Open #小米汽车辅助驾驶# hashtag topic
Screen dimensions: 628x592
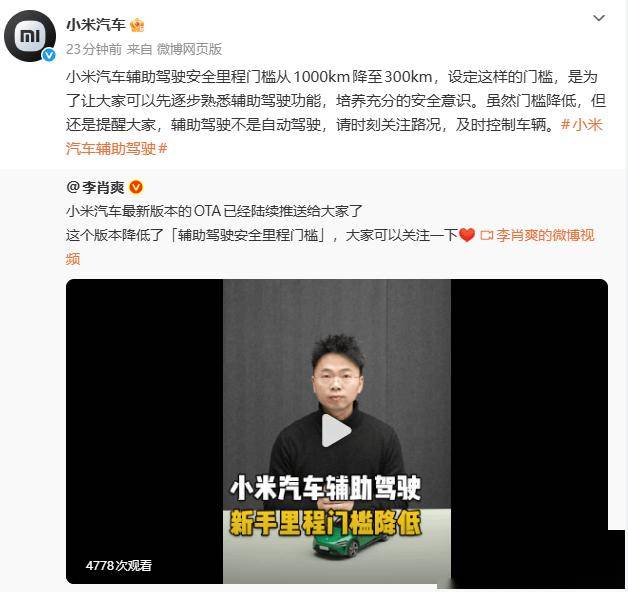coord(334,137)
